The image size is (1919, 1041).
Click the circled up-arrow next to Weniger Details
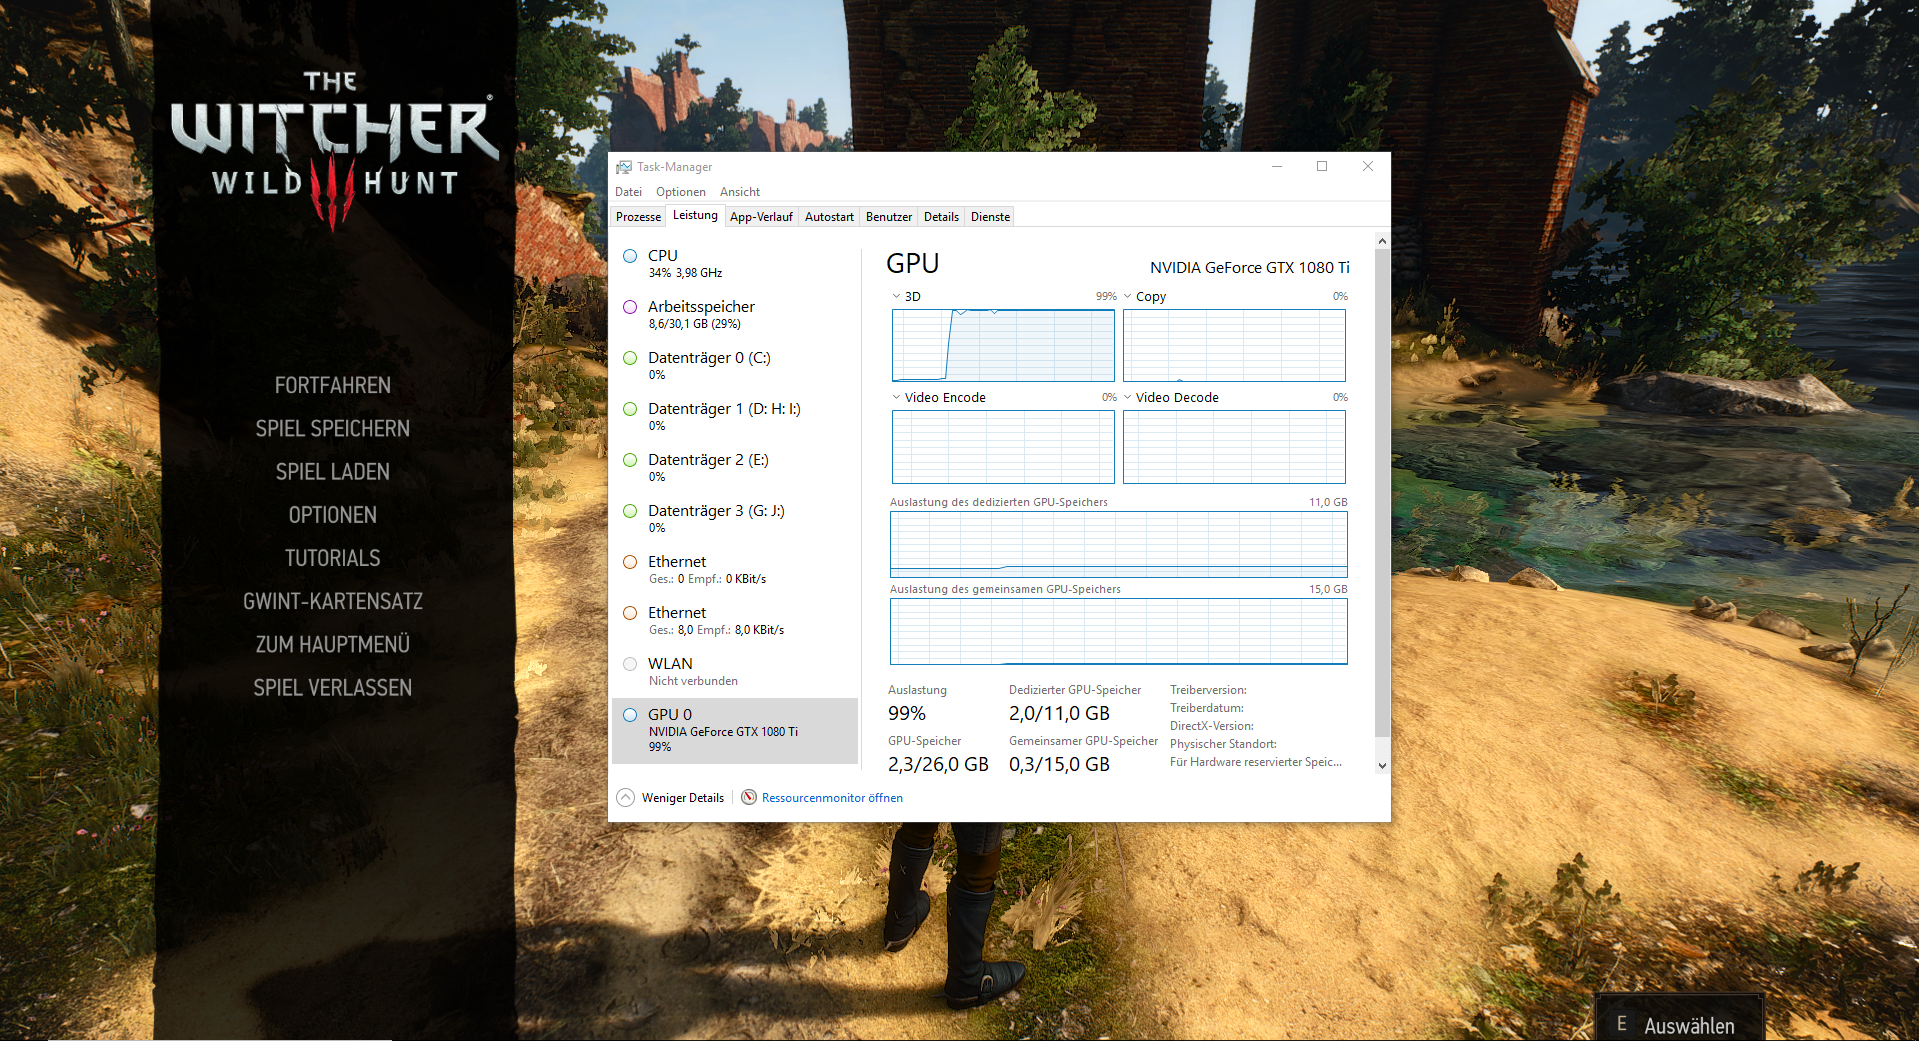(x=627, y=797)
